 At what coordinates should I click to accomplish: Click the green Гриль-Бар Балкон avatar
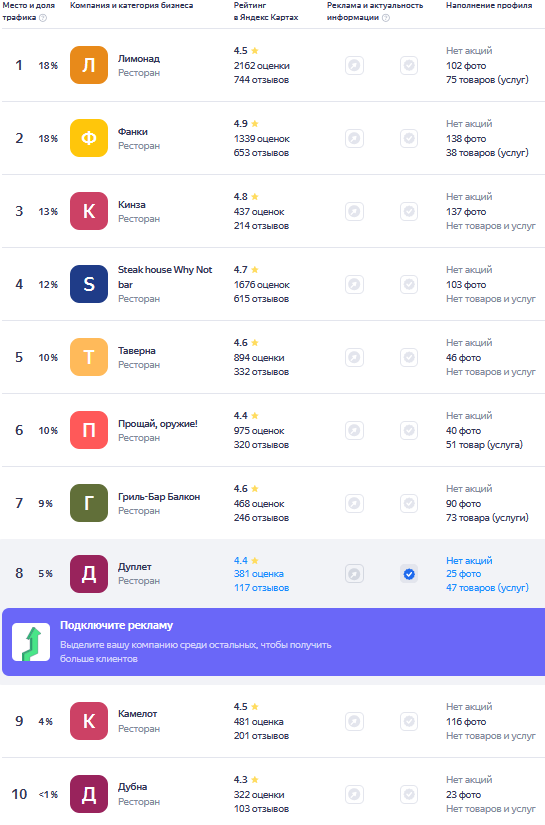89,503
